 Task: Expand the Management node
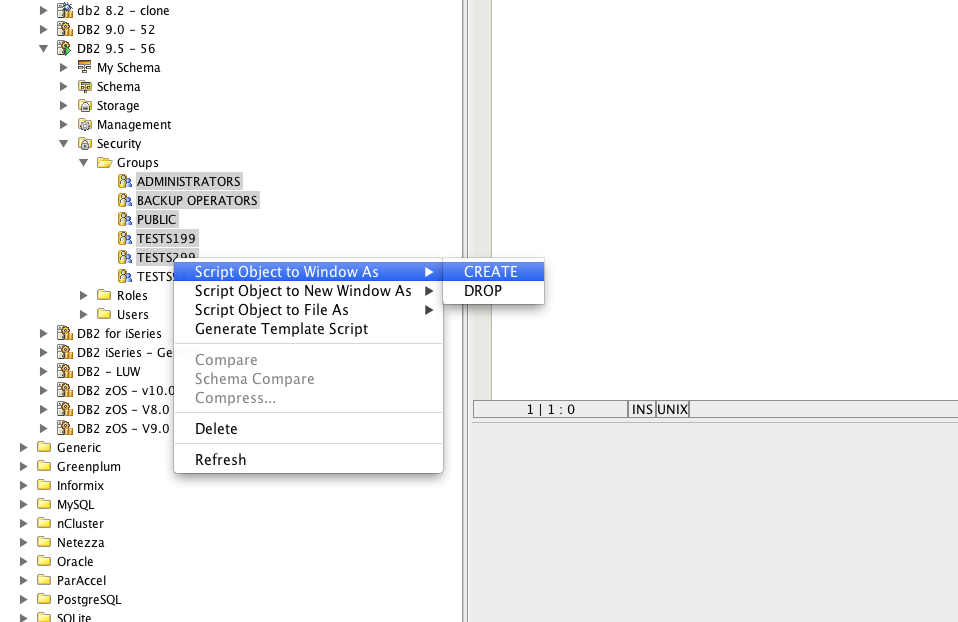64,124
